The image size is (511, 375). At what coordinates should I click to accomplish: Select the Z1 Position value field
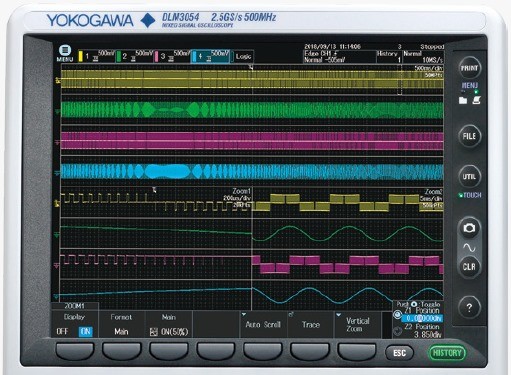[422, 319]
